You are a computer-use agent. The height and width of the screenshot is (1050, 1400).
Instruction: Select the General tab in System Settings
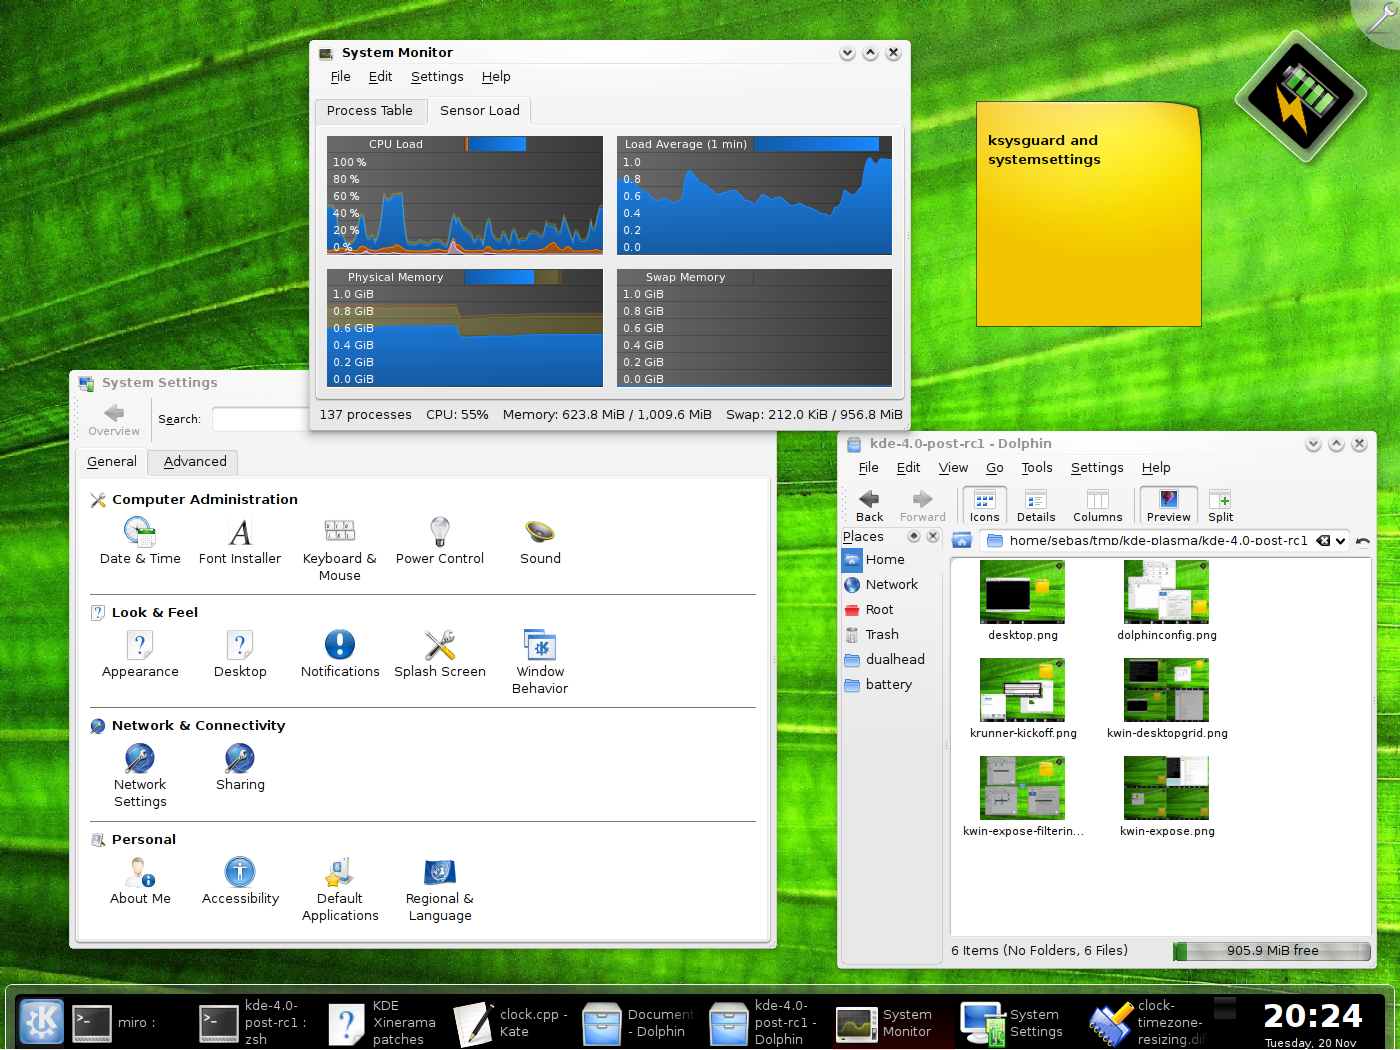tap(112, 462)
